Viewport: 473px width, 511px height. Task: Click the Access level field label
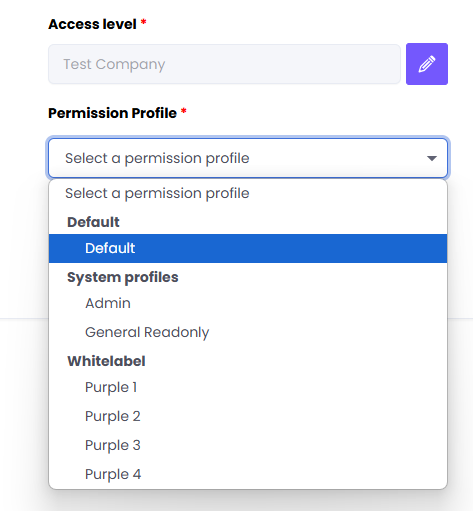92,24
